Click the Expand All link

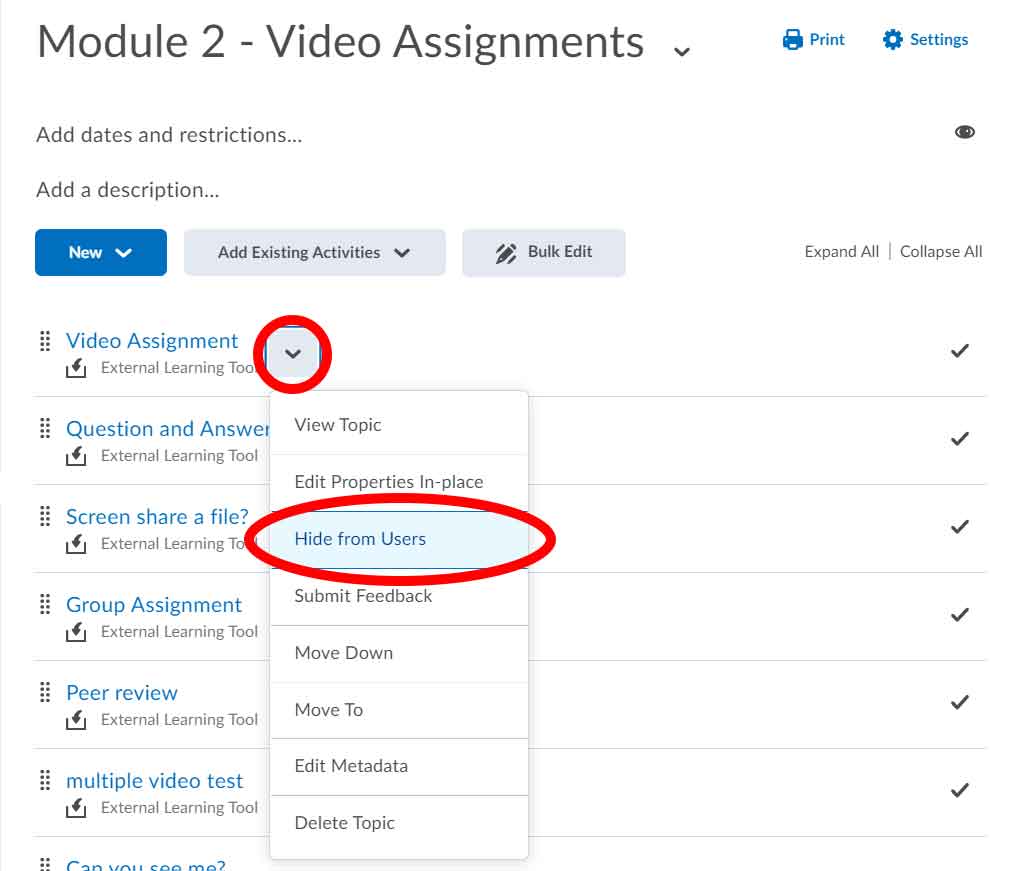pos(841,252)
